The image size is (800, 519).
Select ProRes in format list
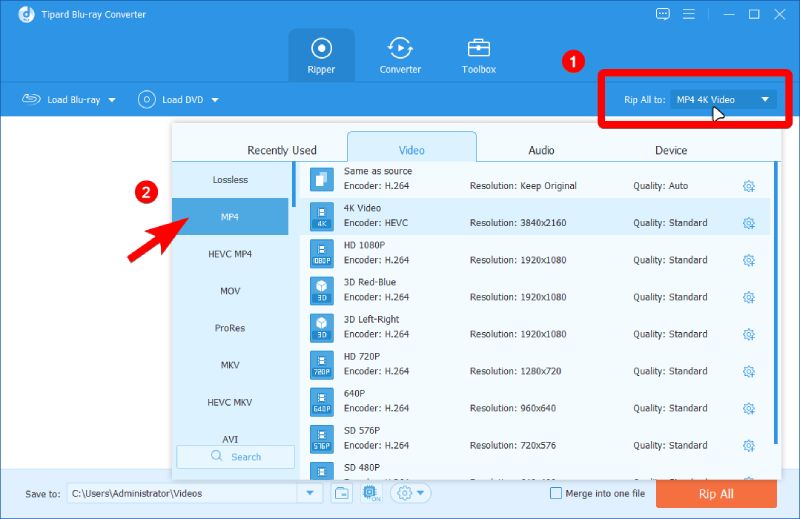click(x=230, y=328)
